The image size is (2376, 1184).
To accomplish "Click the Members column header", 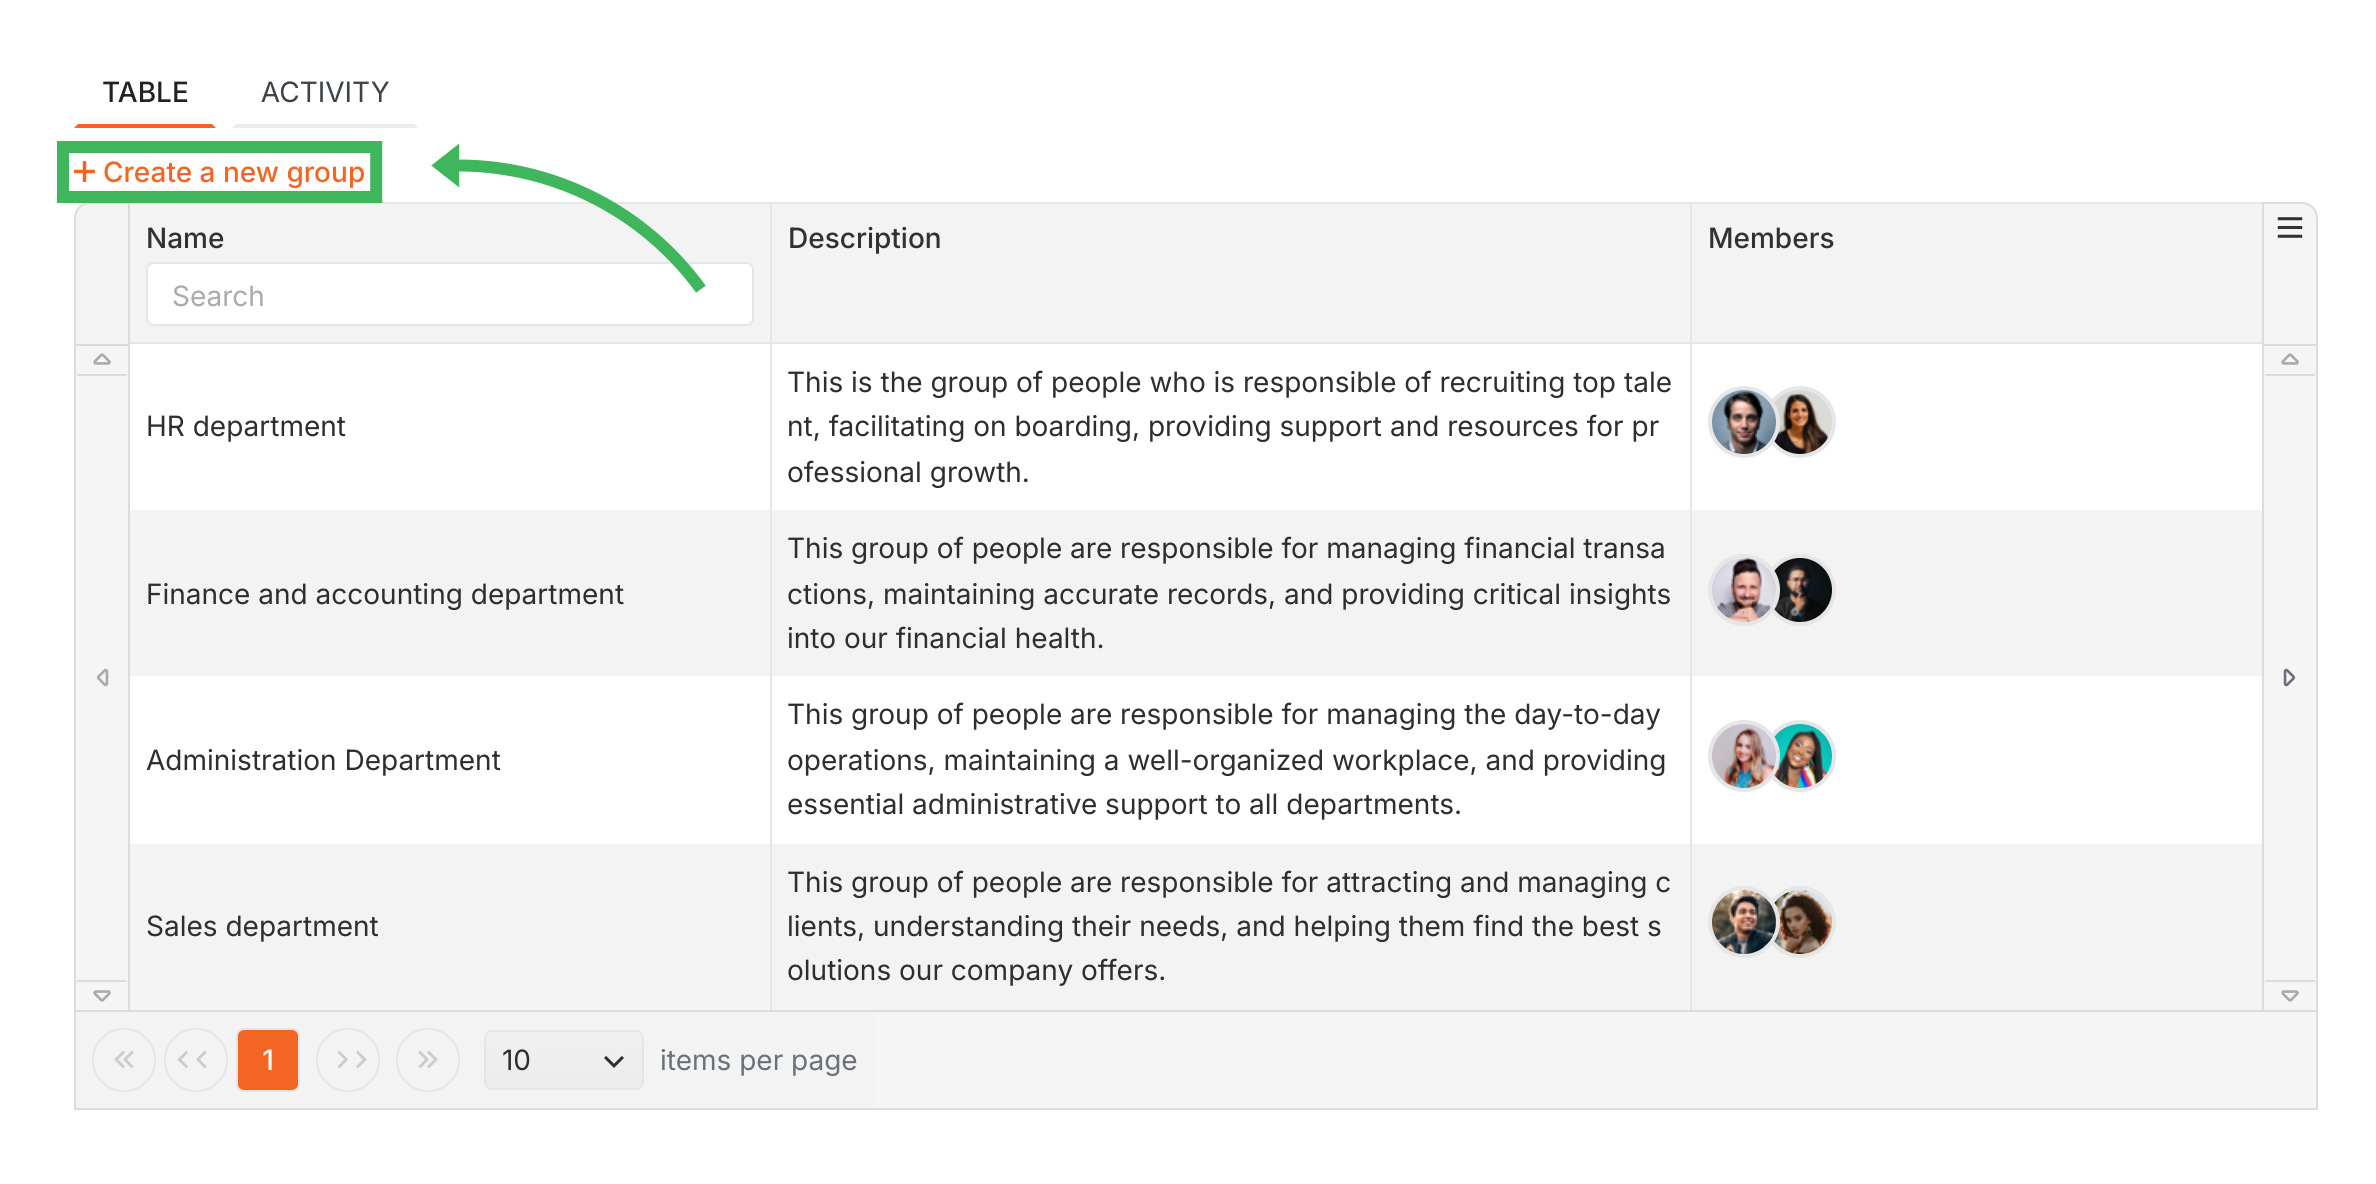I will pyautogui.click(x=1770, y=238).
